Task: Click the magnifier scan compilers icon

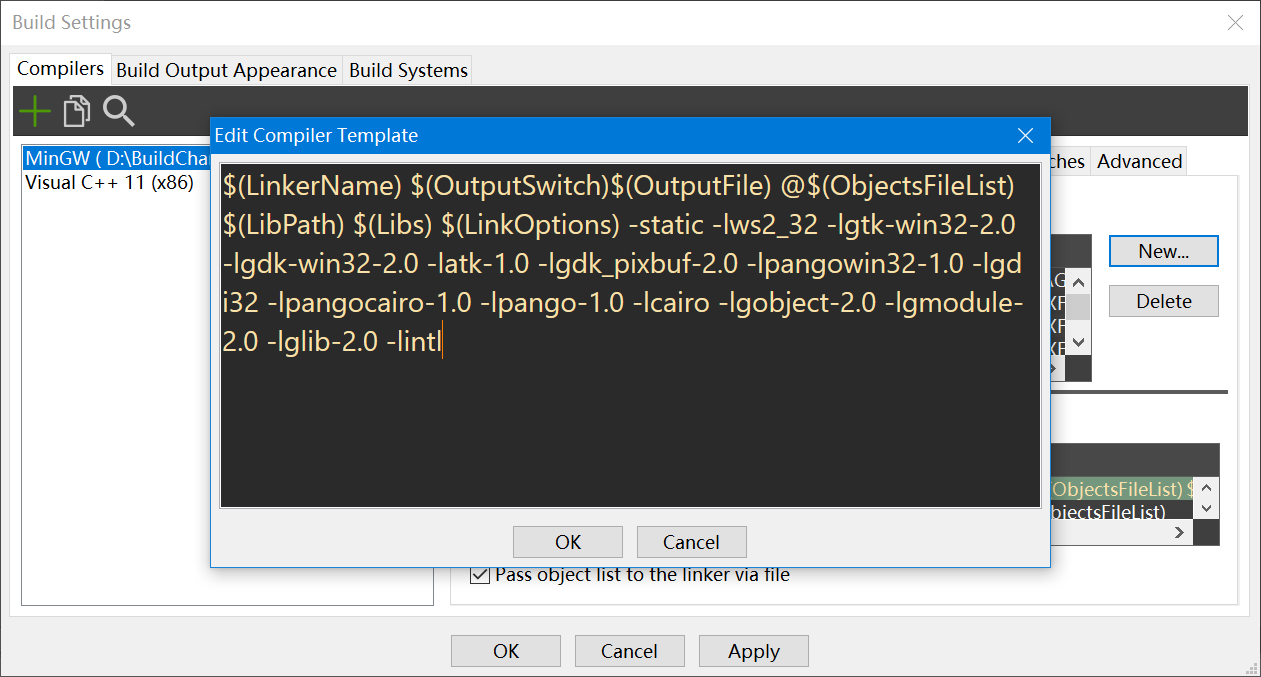Action: (x=119, y=111)
